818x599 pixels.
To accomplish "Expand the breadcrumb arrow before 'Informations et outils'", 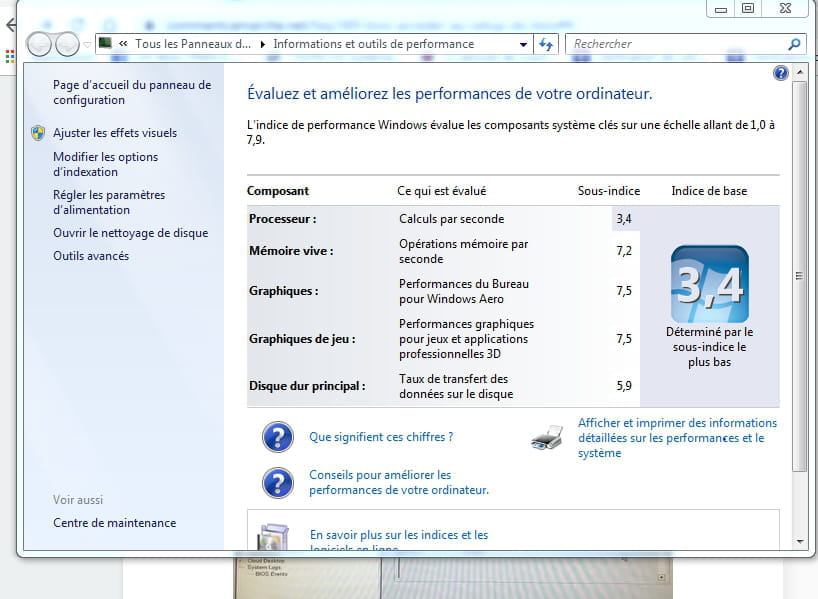I will point(262,44).
